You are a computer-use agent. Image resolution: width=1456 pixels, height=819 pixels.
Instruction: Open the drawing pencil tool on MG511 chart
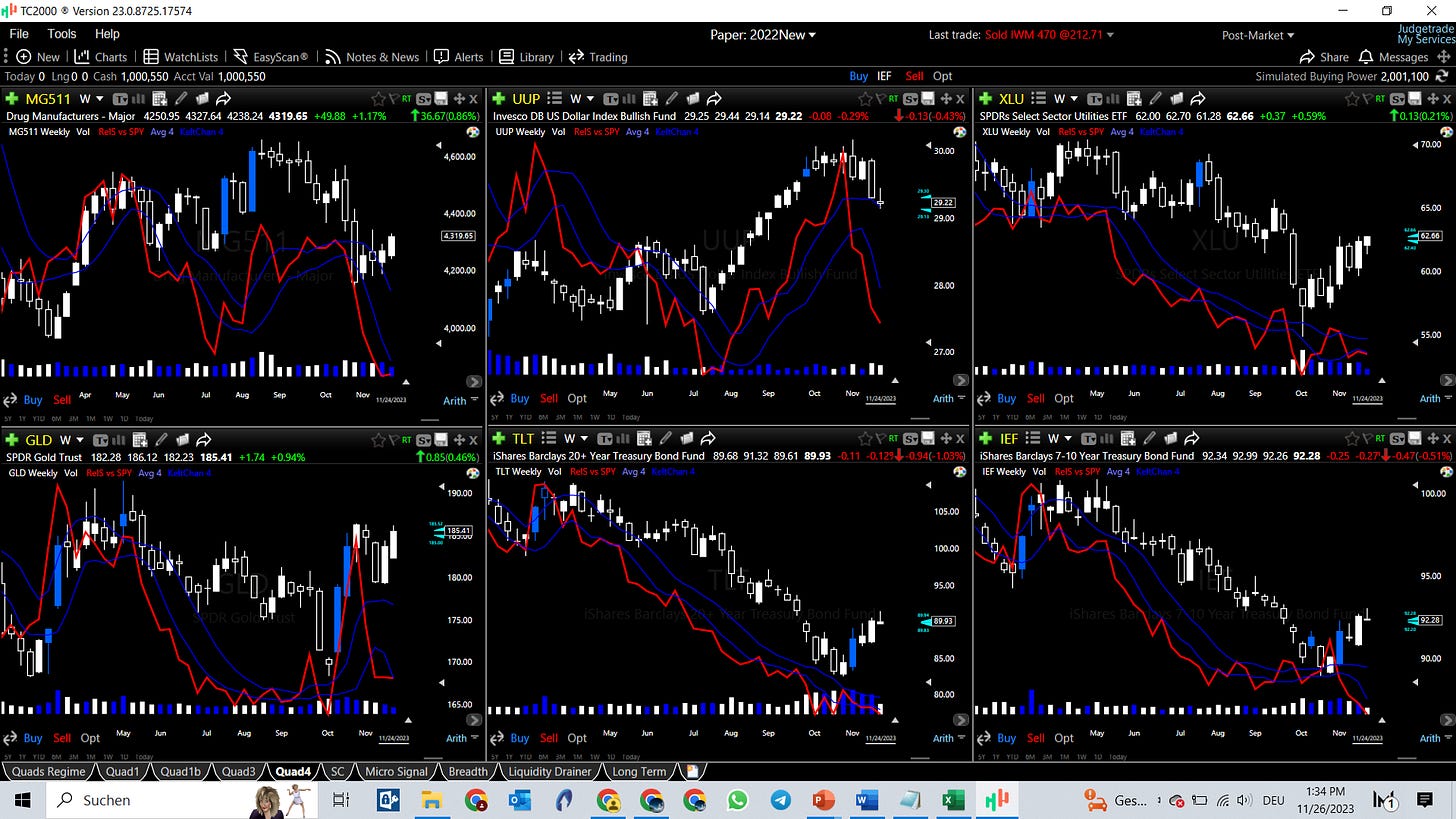point(181,99)
